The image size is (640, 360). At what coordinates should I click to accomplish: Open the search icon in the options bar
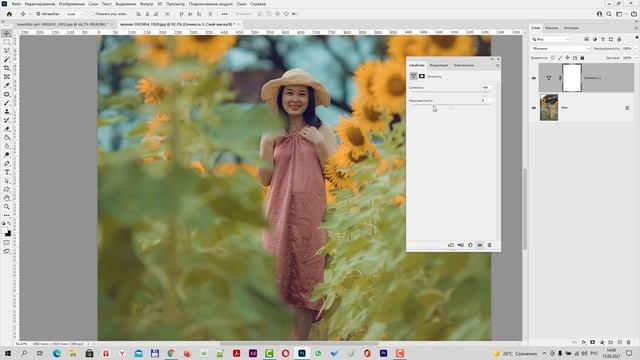pos(609,14)
